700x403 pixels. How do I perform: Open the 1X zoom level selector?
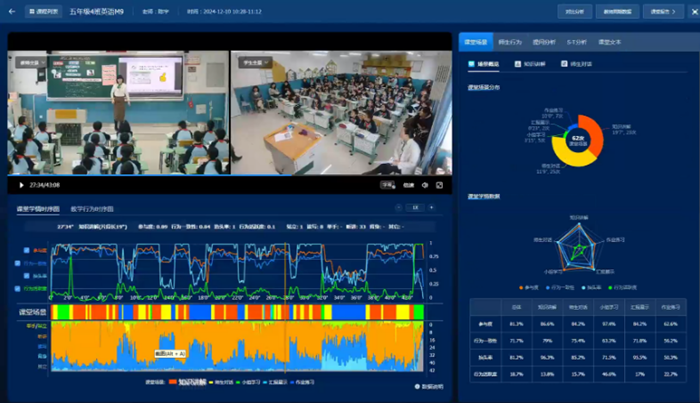(414, 208)
